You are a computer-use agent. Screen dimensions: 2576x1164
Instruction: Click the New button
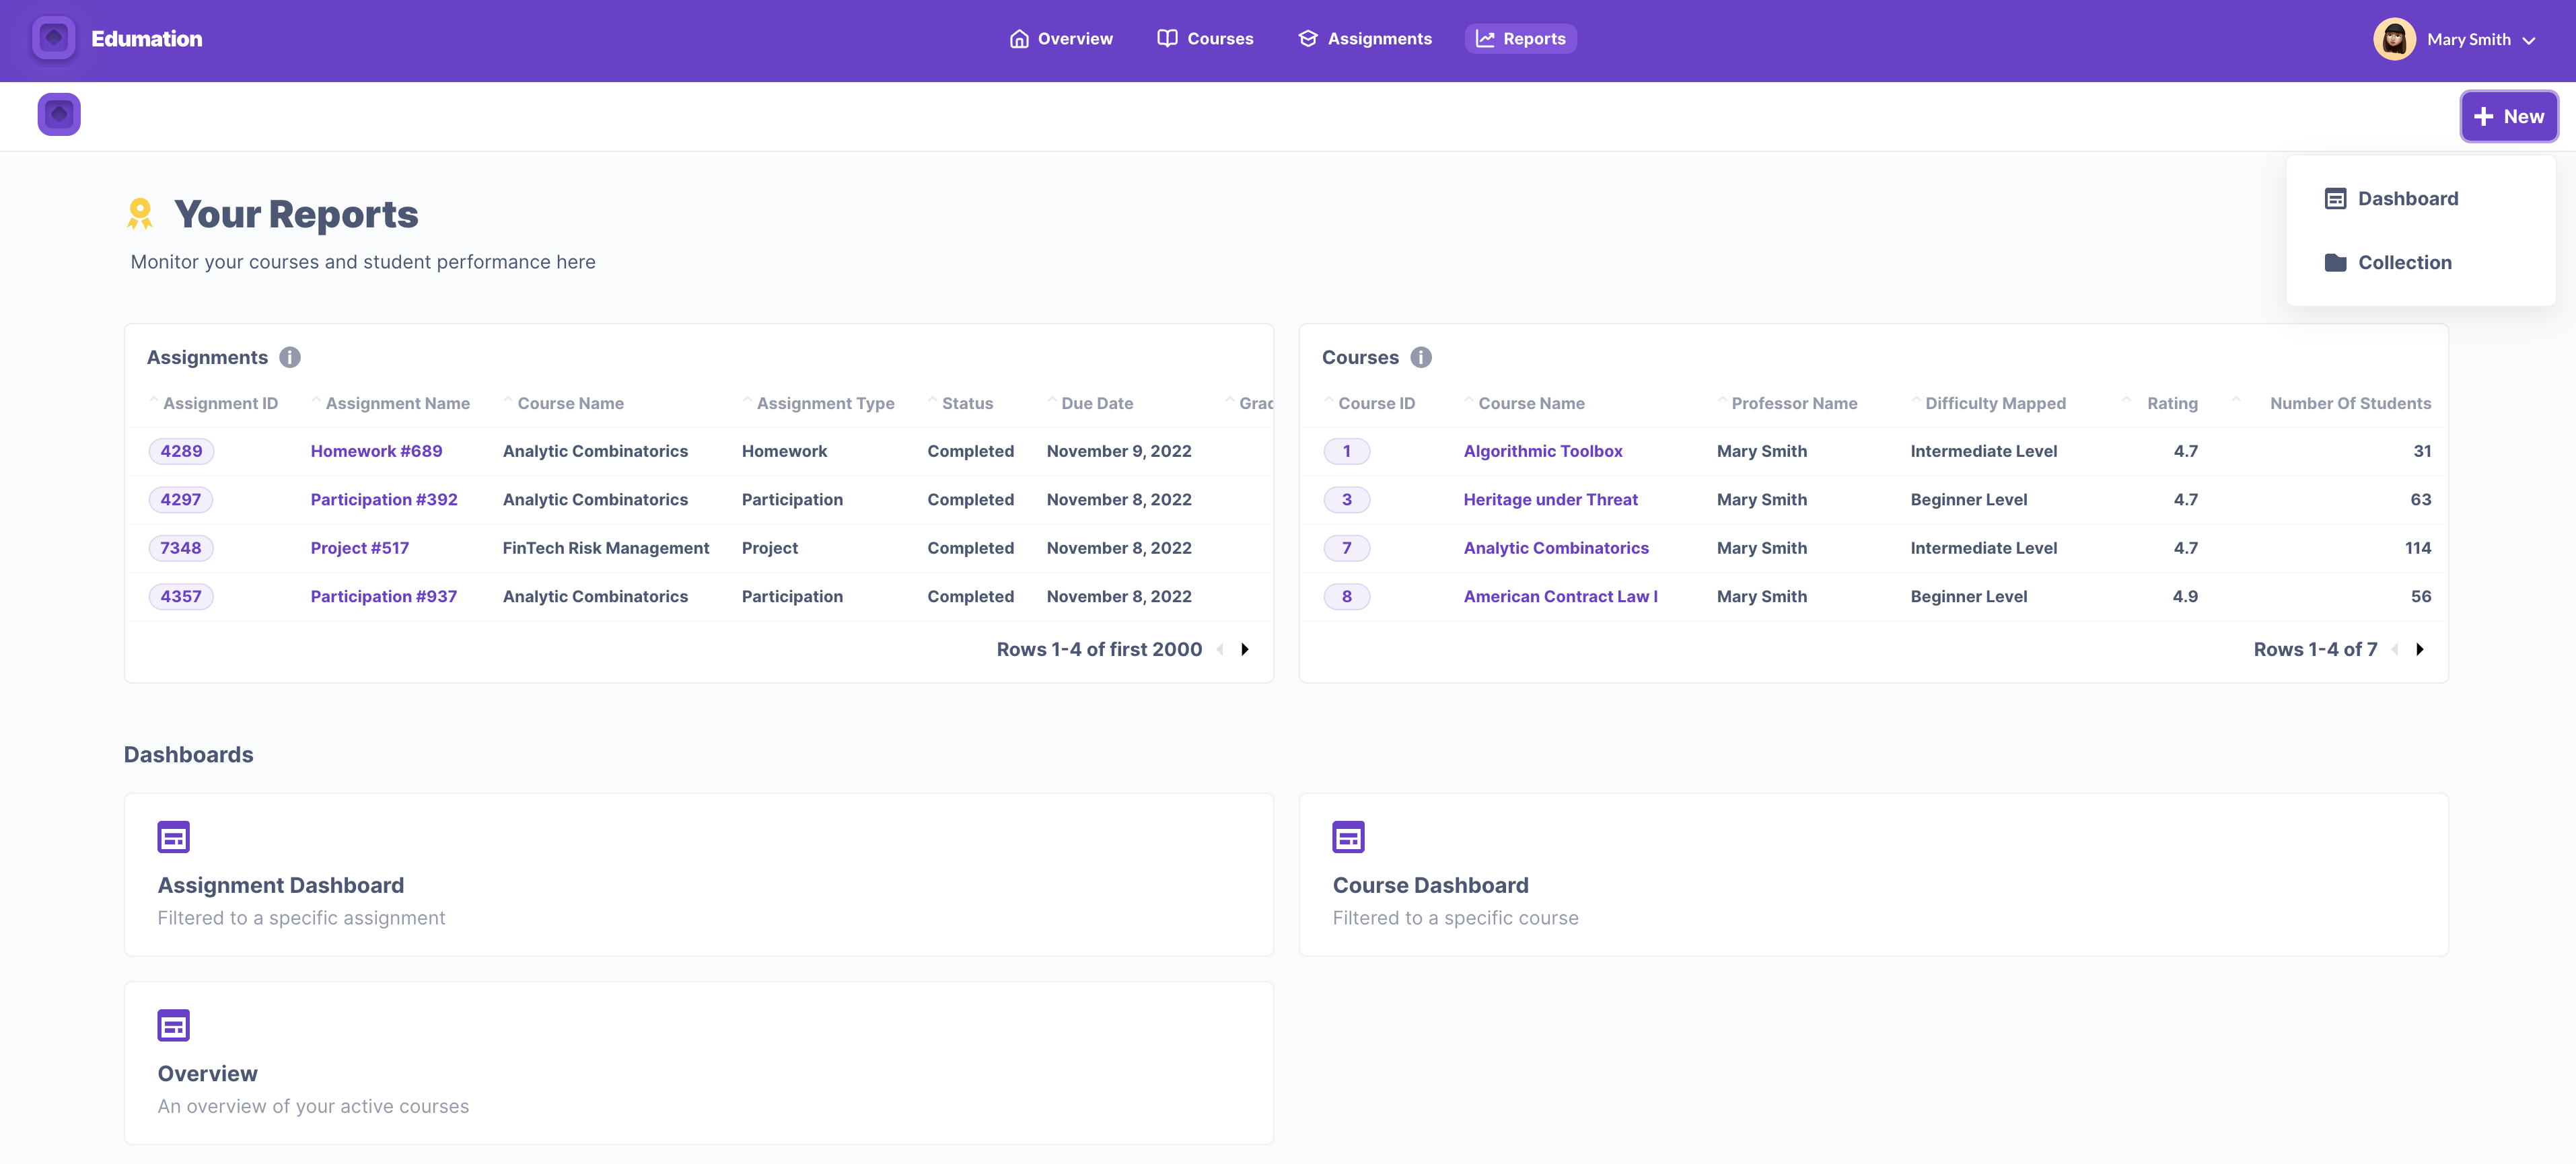(2509, 116)
